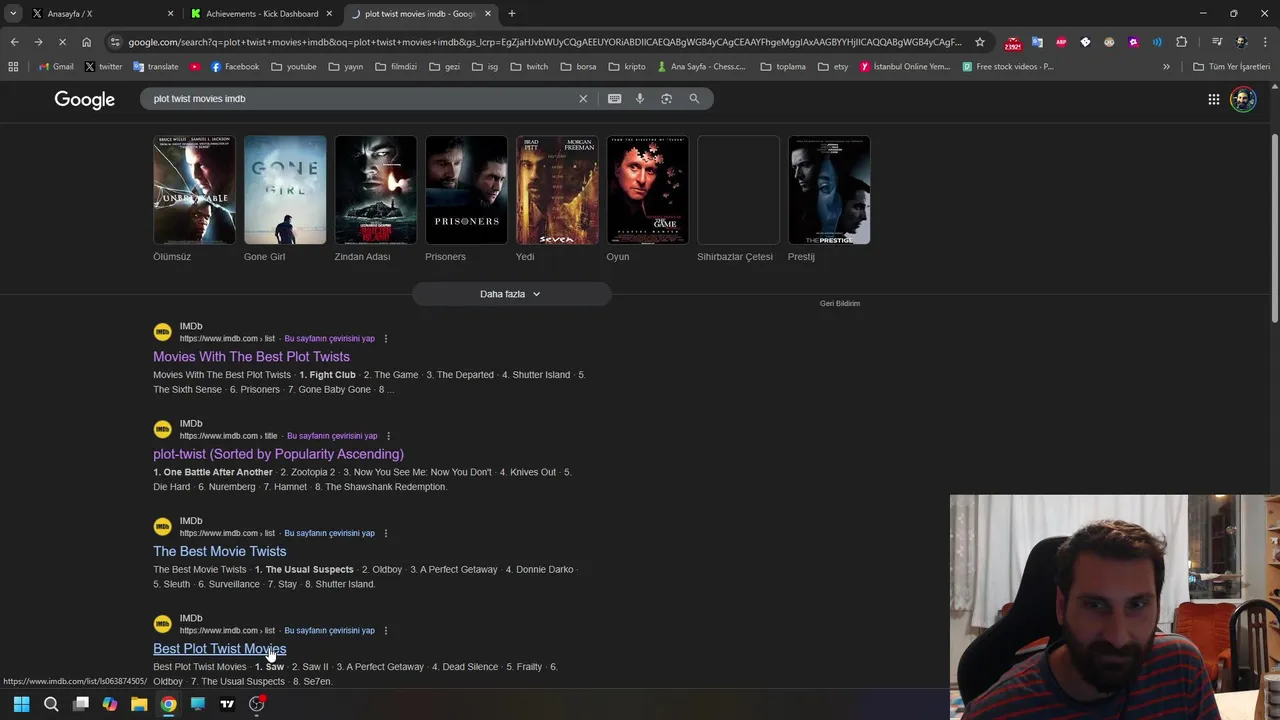
Task: Open the Gmail notifier extension showing 23921
Action: click(1013, 42)
